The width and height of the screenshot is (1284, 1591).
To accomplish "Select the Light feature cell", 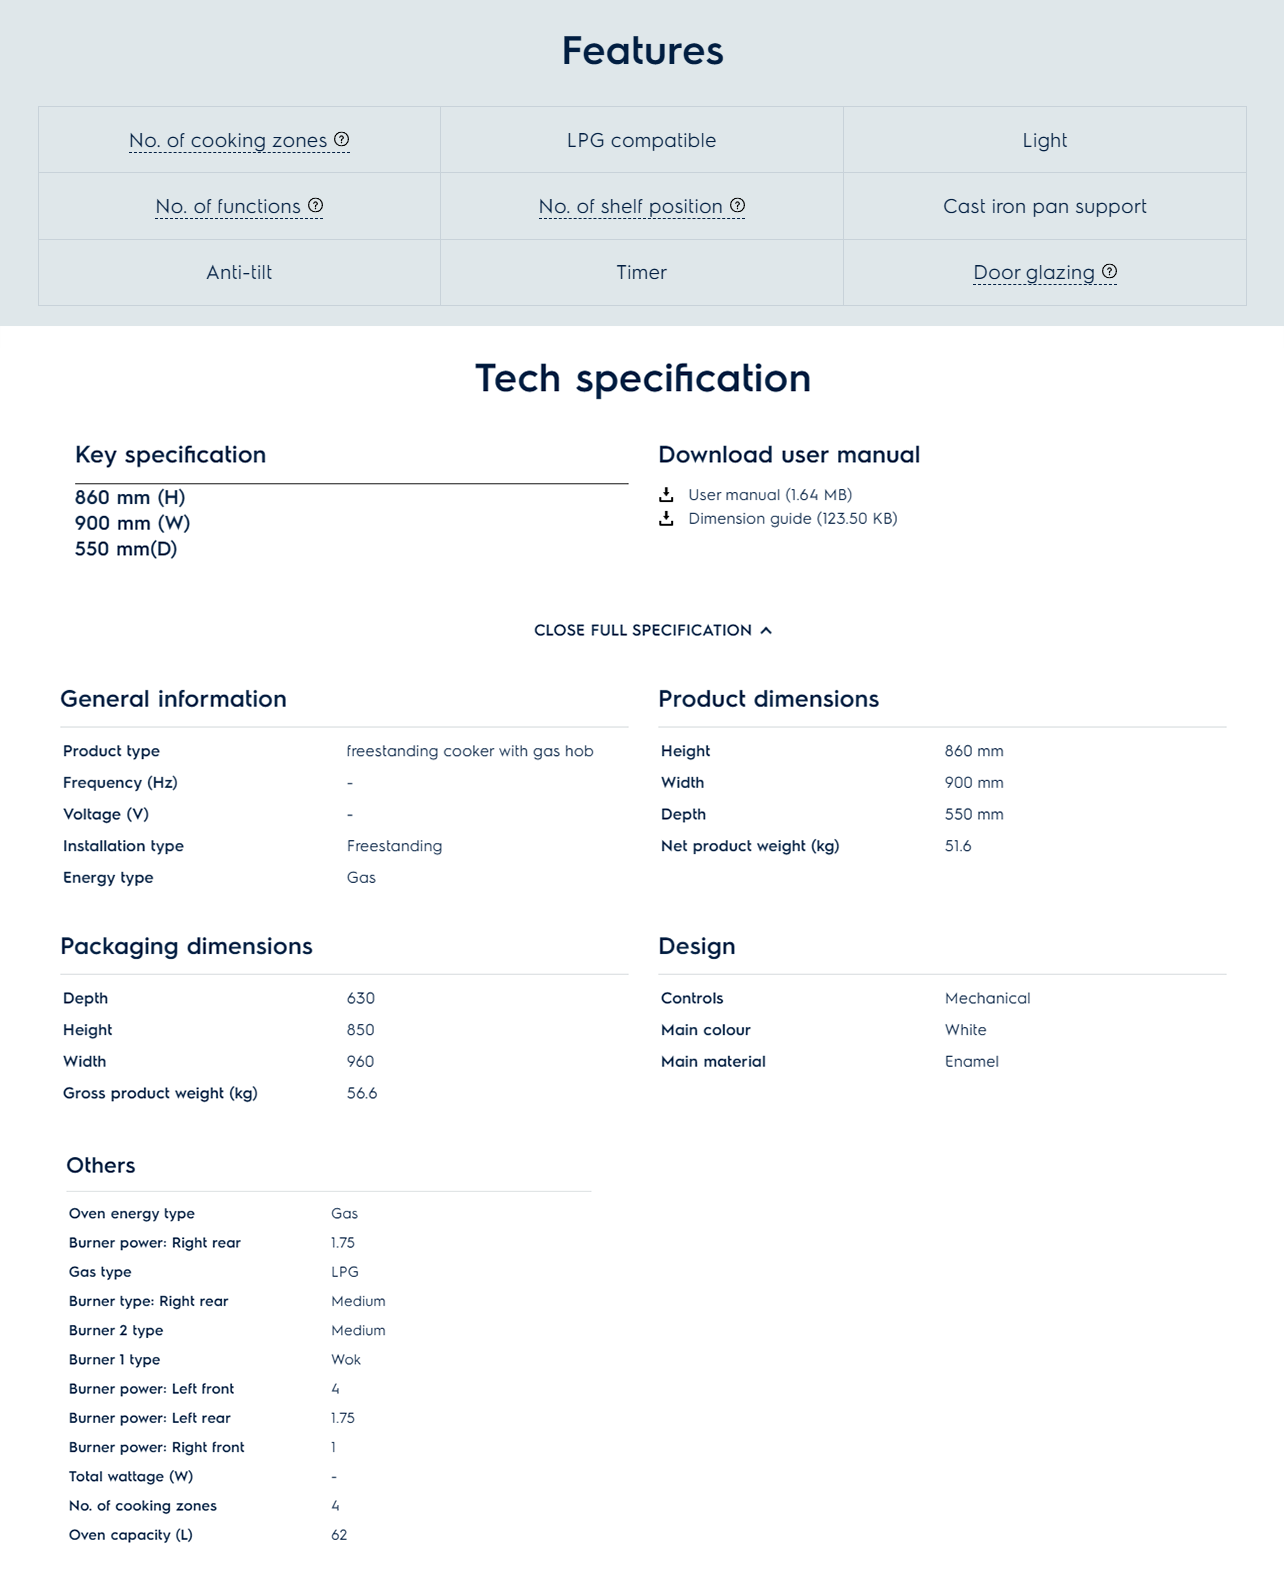I will 1044,140.
